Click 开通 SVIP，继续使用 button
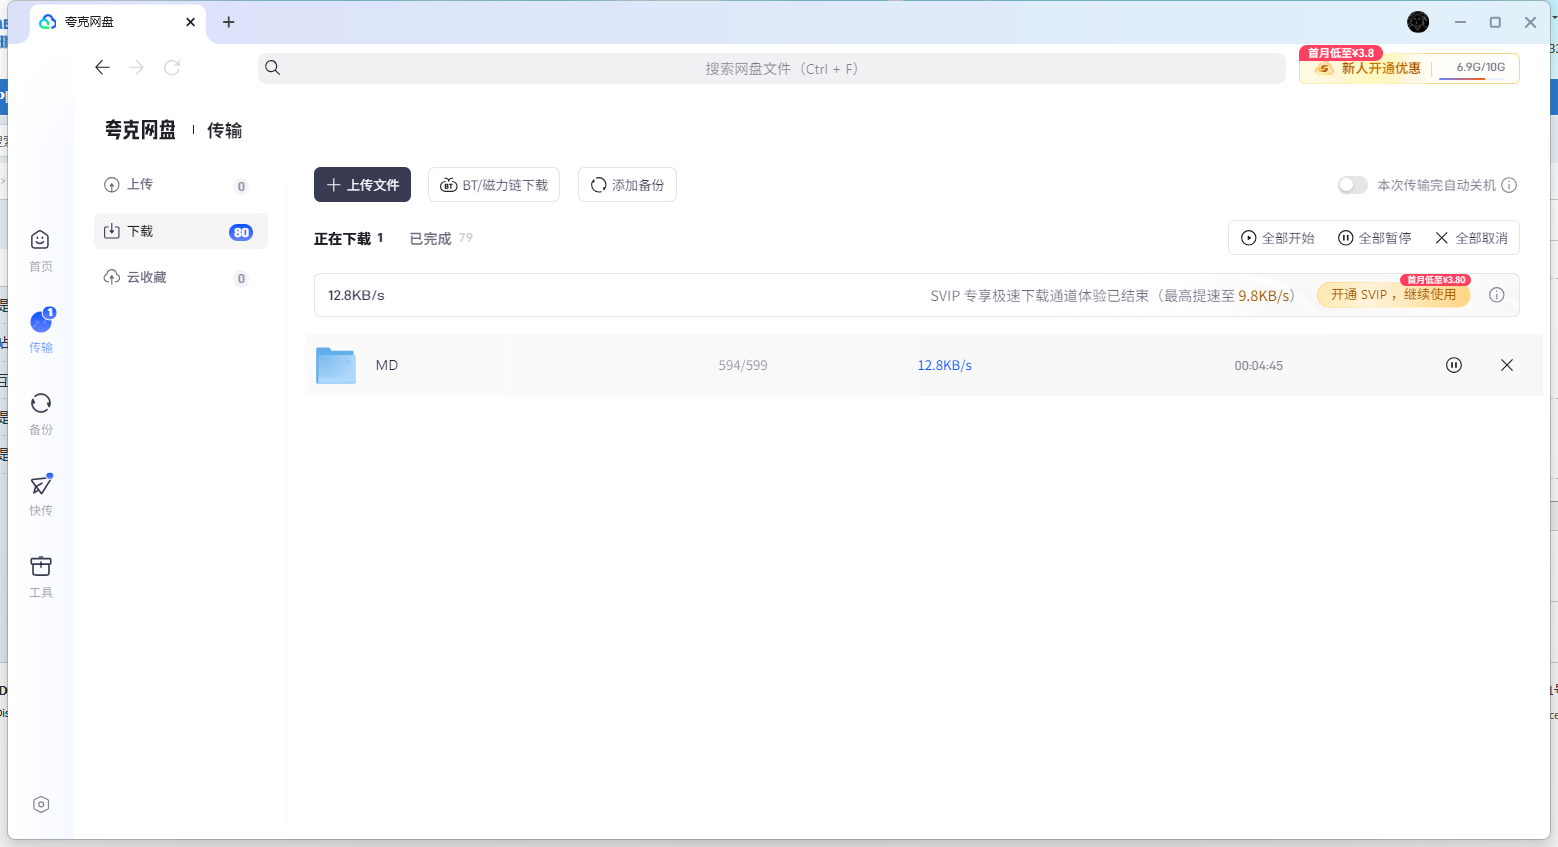The image size is (1558, 847). 1394,295
